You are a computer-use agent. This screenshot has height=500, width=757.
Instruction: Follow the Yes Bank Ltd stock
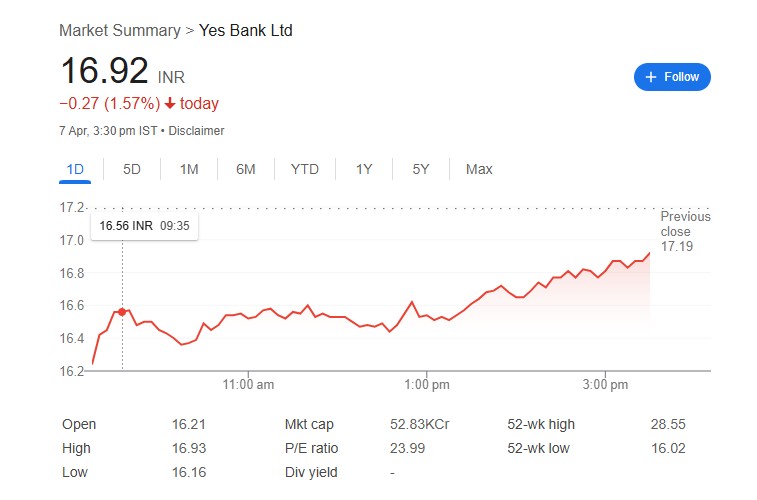673,77
